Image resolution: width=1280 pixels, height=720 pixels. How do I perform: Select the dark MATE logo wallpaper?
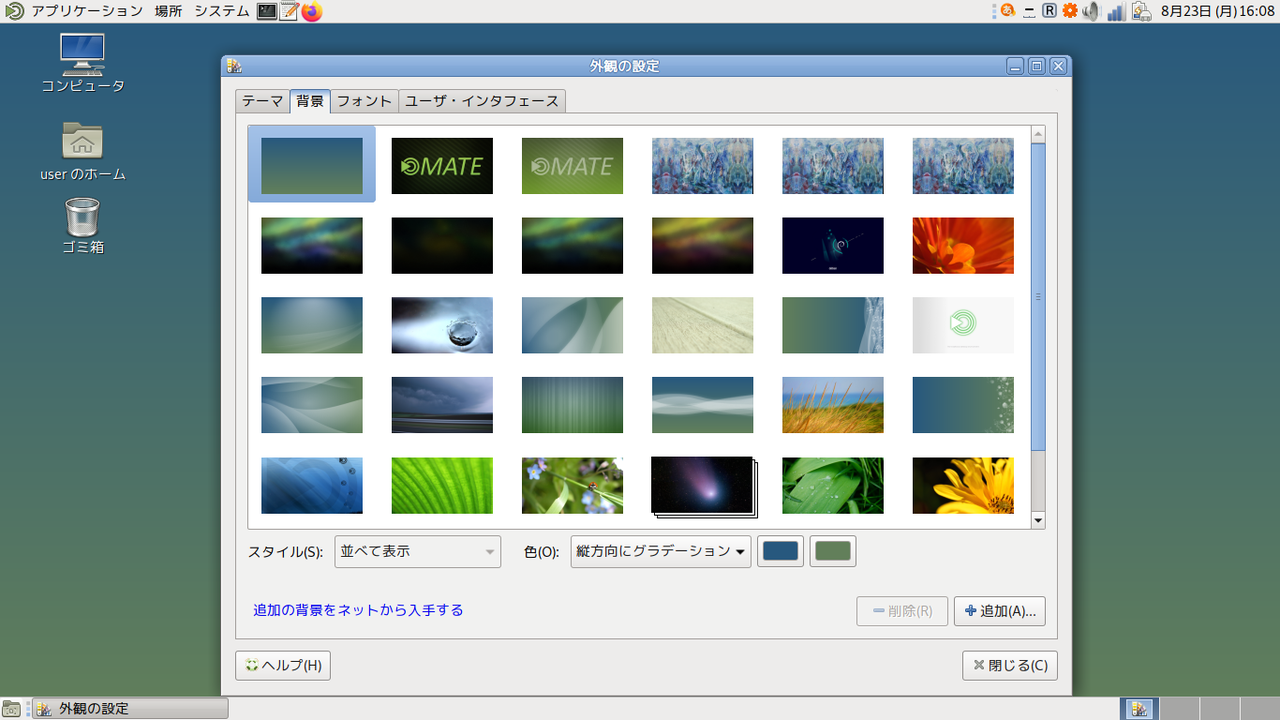tap(442, 166)
